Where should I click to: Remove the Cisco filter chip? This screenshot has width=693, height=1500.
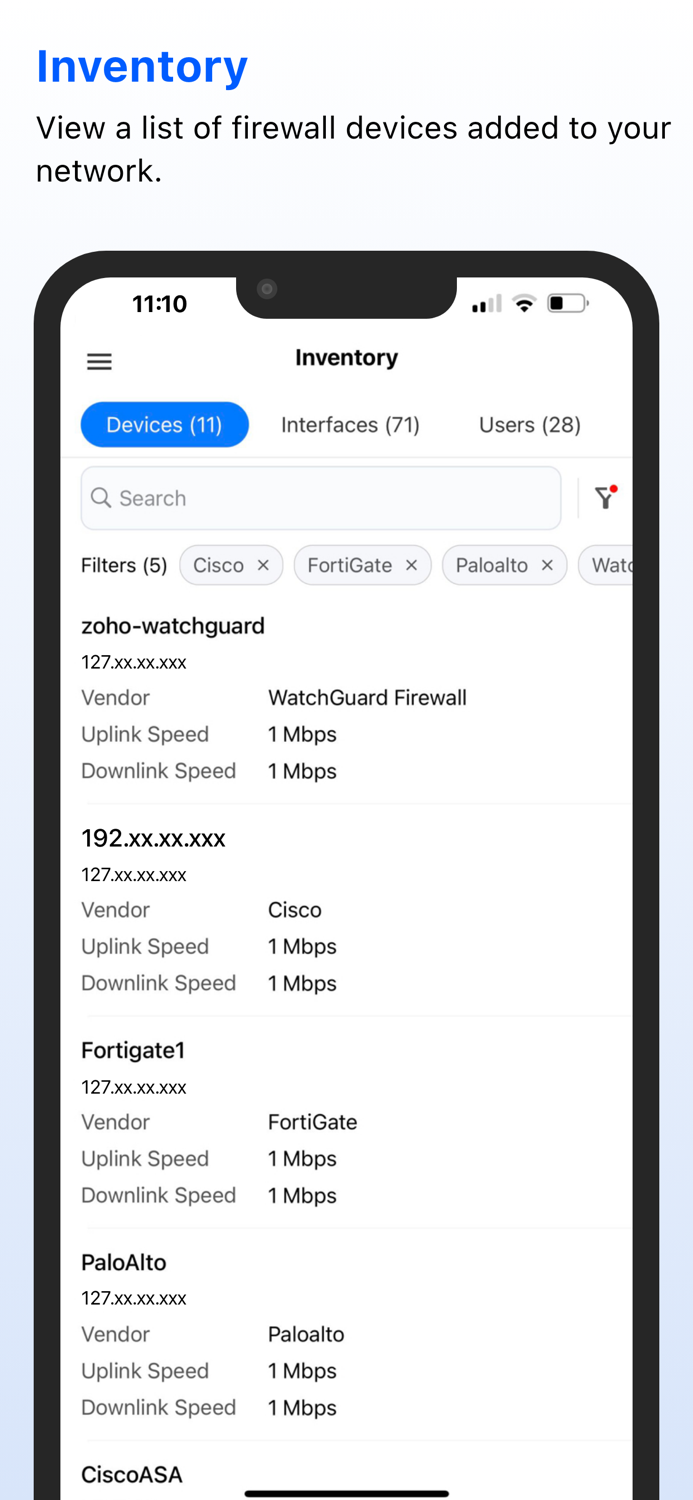(x=263, y=565)
